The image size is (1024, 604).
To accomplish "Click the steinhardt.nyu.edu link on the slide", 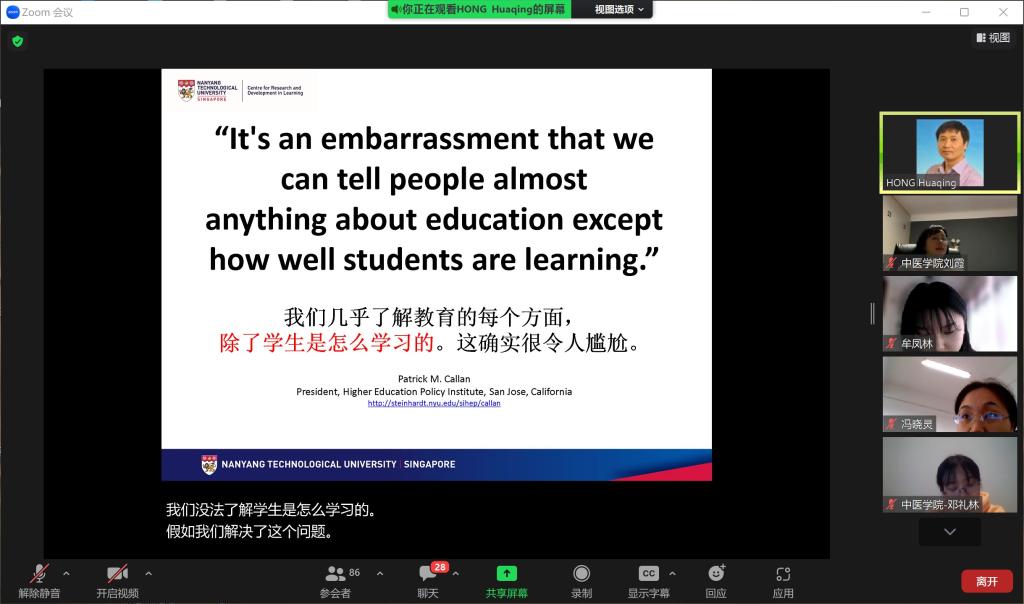I will tap(434, 403).
